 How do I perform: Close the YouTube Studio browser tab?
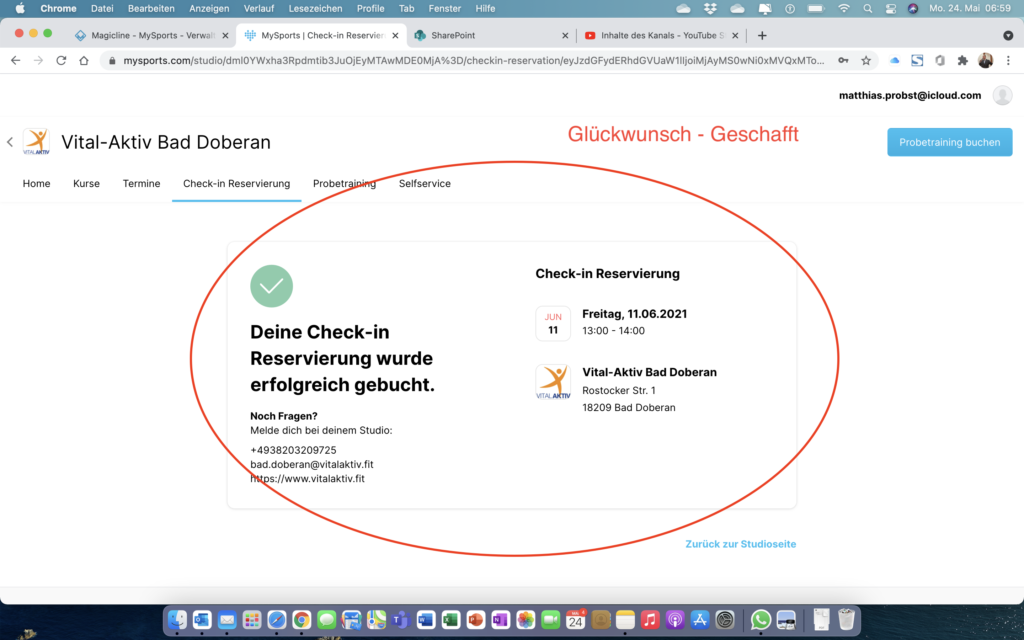(735, 36)
